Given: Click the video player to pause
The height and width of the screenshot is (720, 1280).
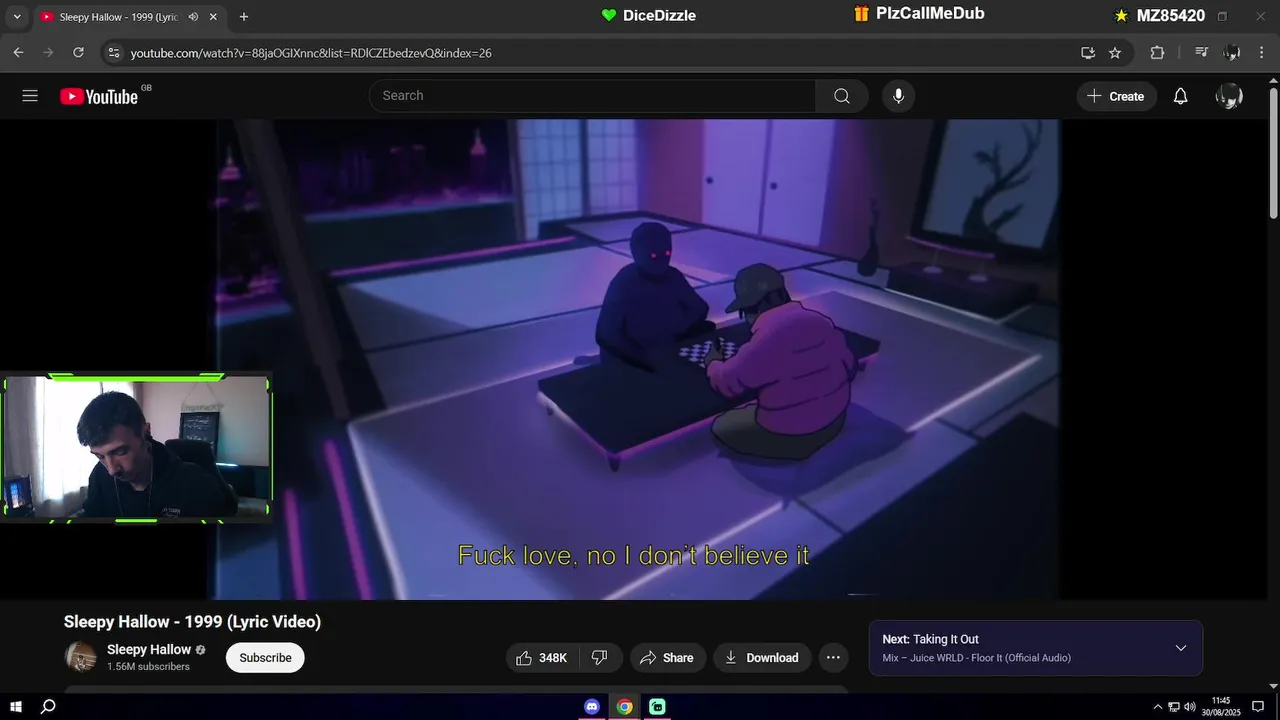Looking at the screenshot, I should click(x=640, y=360).
